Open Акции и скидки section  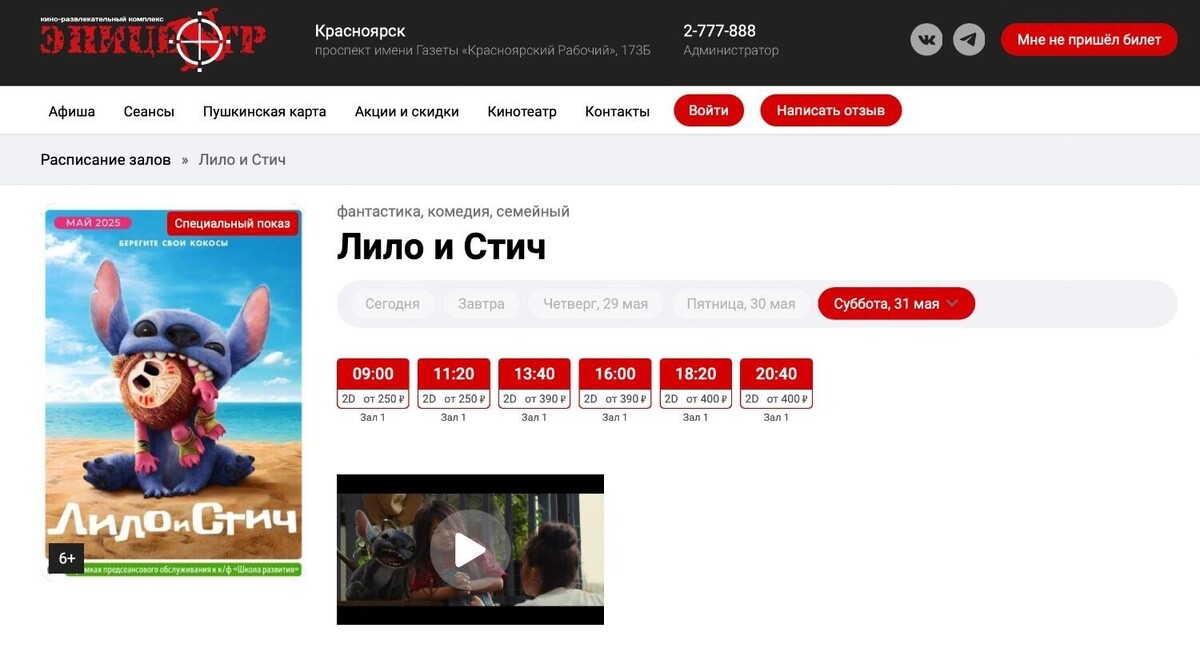405,111
